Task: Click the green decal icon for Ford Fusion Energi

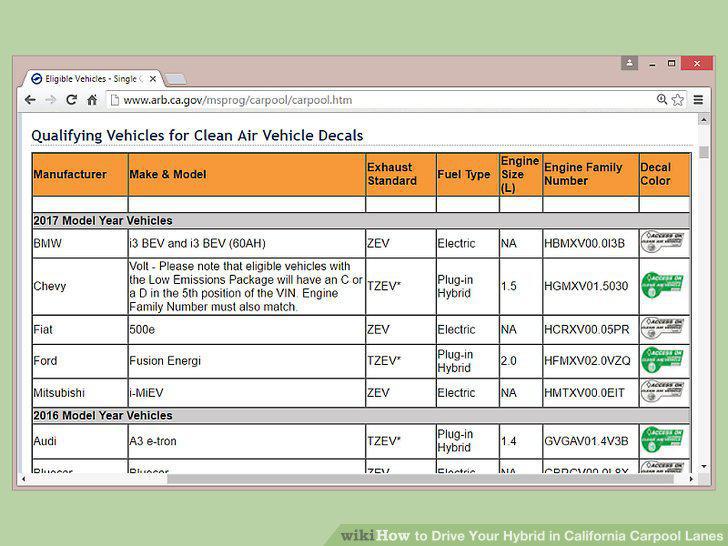Action: (663, 360)
